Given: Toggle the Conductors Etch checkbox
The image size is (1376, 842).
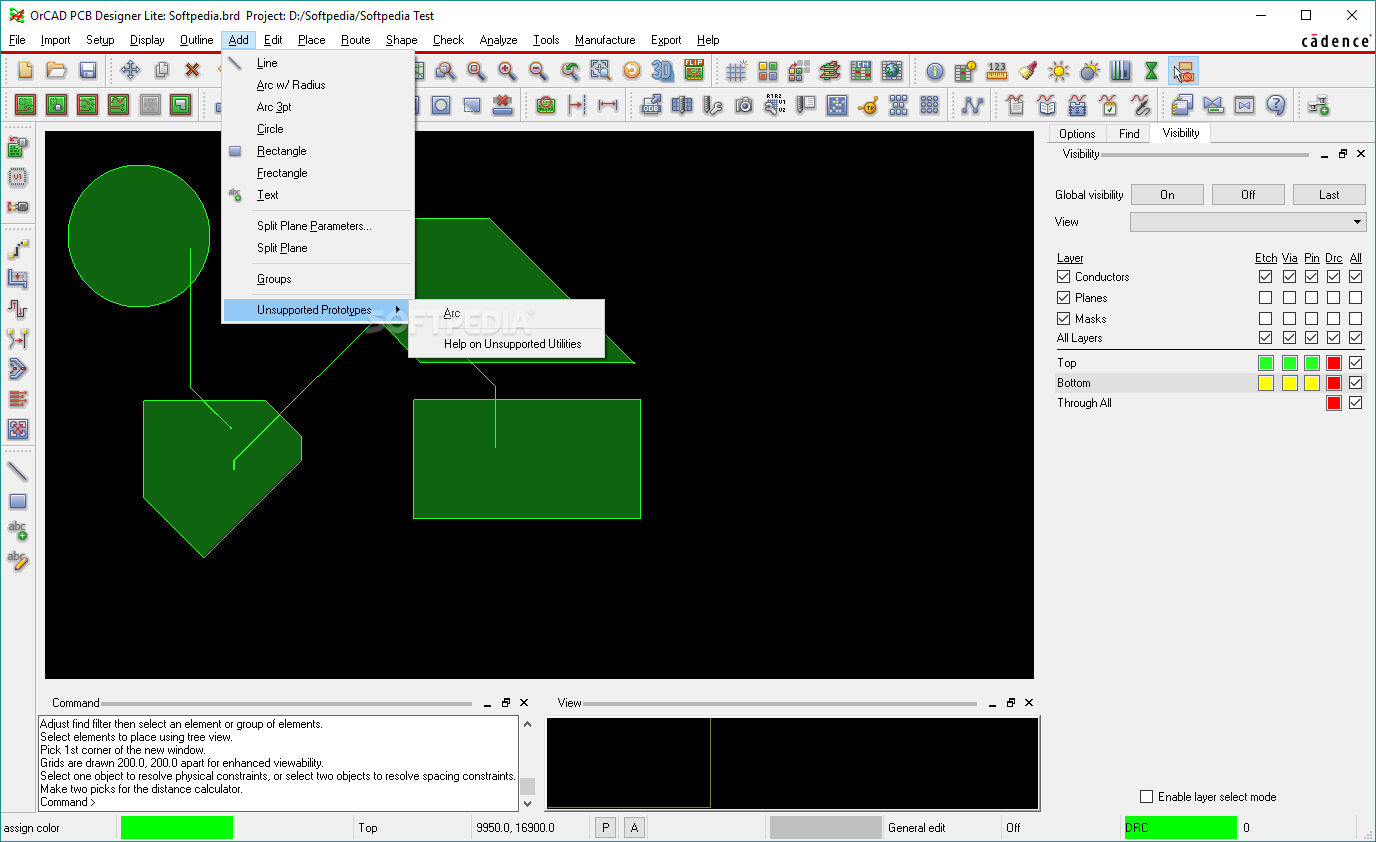Looking at the screenshot, I should click(1266, 277).
